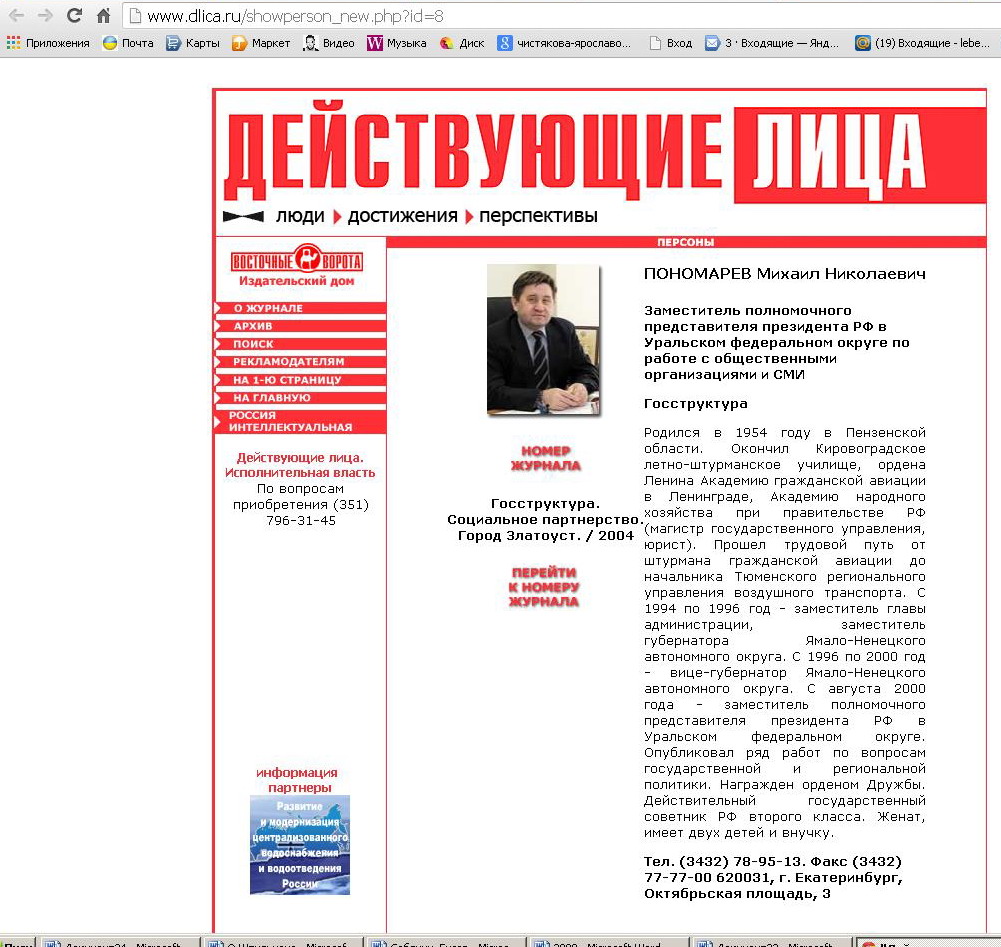Click the НОМЕР ЖУРНАЛА label
Viewport: 1001px width, 947px height.
(x=545, y=458)
